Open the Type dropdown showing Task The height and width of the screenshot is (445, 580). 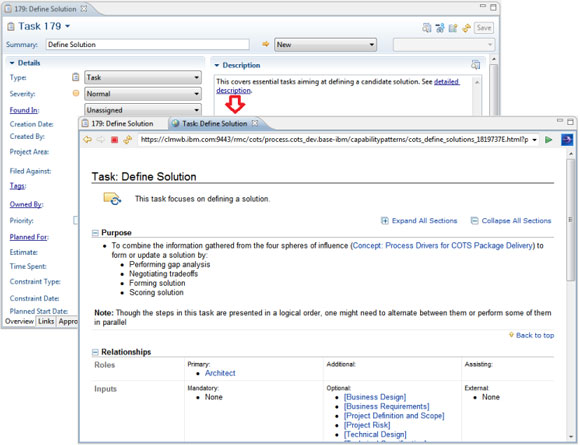[143, 77]
